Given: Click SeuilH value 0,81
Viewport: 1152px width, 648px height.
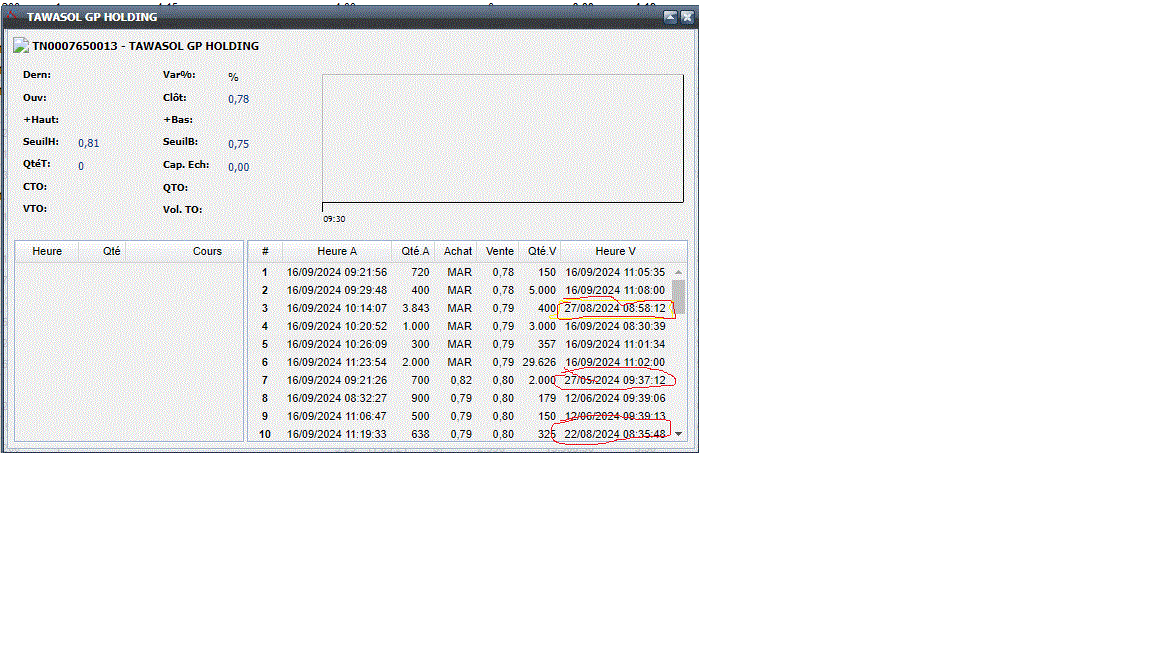Looking at the screenshot, I should pos(88,143).
